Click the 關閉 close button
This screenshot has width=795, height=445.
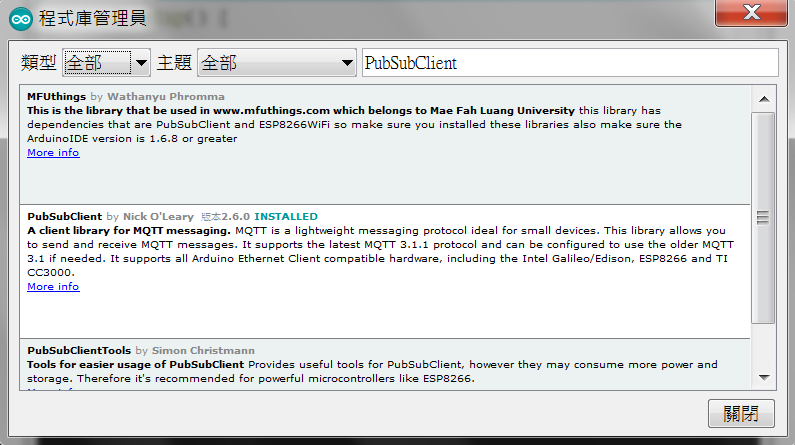(x=741, y=414)
